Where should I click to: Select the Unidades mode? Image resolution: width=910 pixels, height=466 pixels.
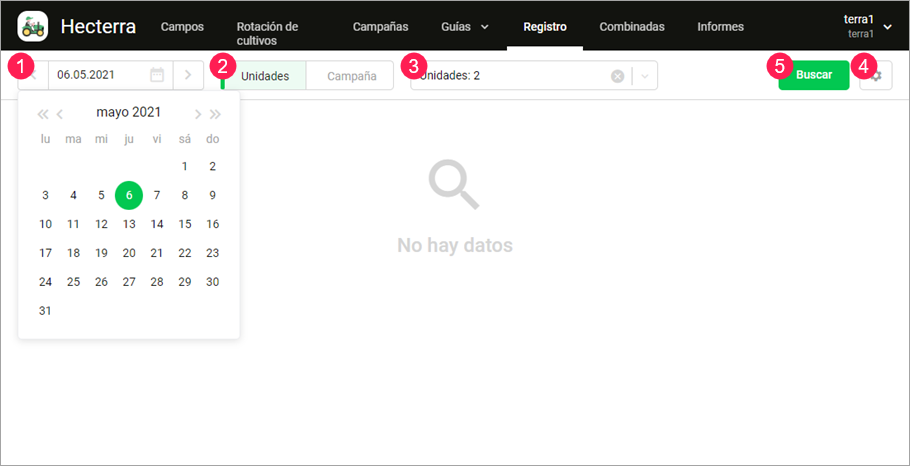click(x=265, y=76)
